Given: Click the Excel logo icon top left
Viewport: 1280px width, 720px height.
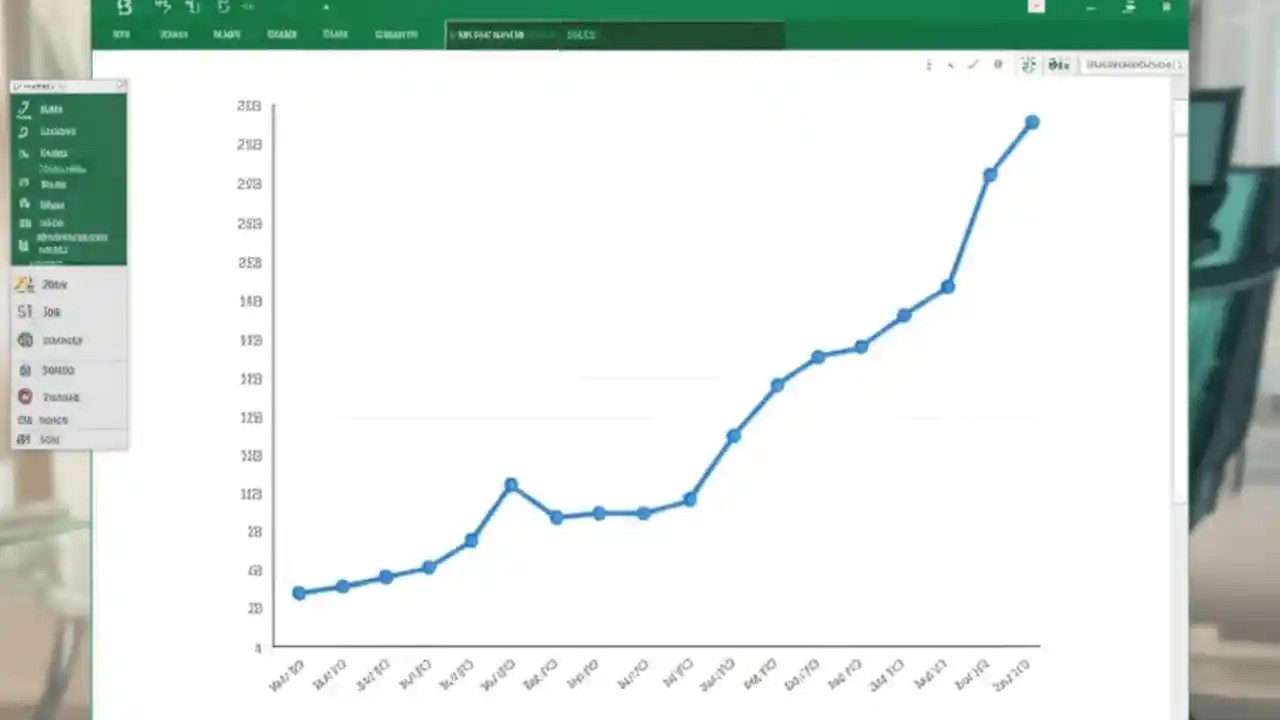Looking at the screenshot, I should point(121,8).
